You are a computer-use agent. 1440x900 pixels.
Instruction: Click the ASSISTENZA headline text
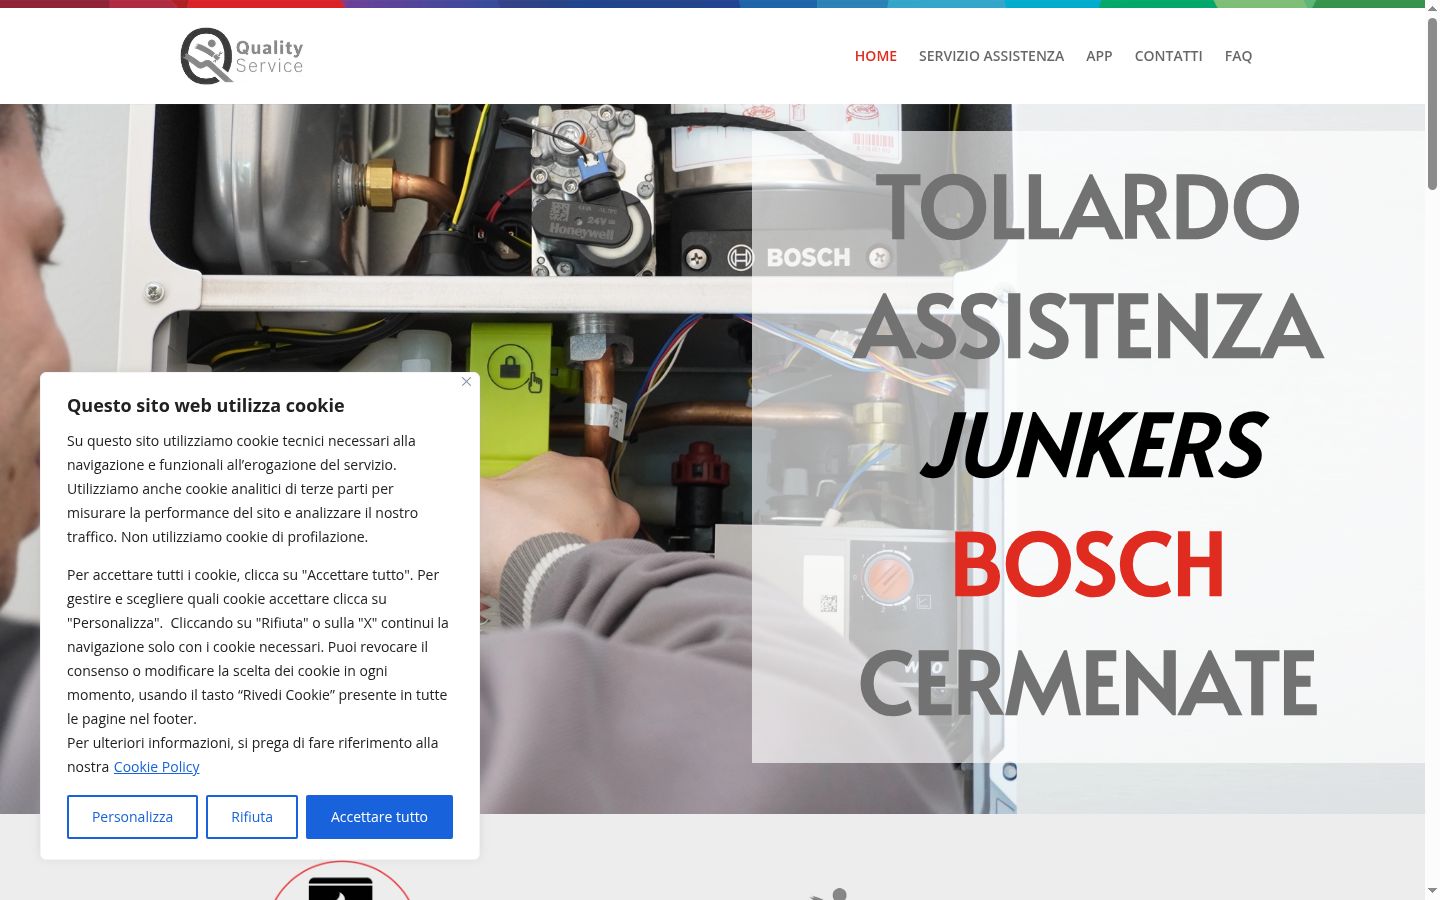(1088, 326)
